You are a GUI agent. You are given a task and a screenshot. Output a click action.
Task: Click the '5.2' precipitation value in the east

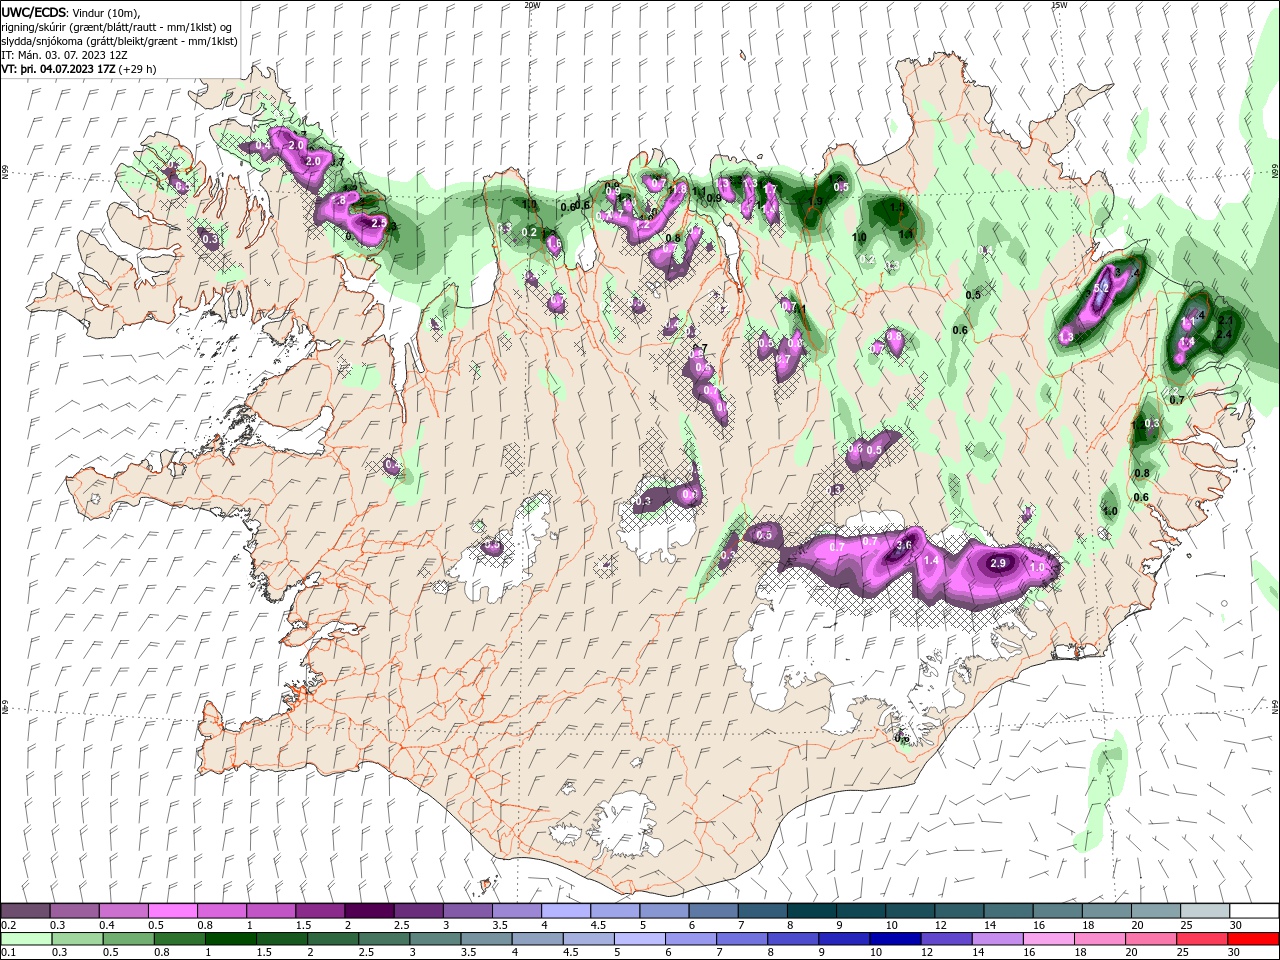pyautogui.click(x=1103, y=288)
